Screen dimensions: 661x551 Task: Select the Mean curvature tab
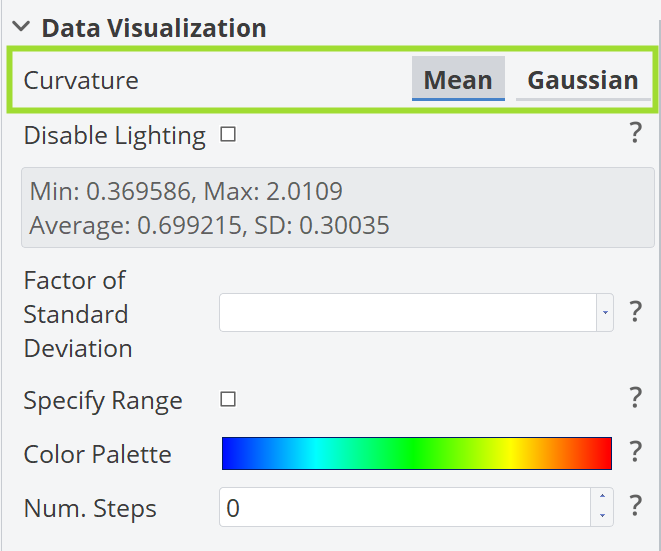458,79
